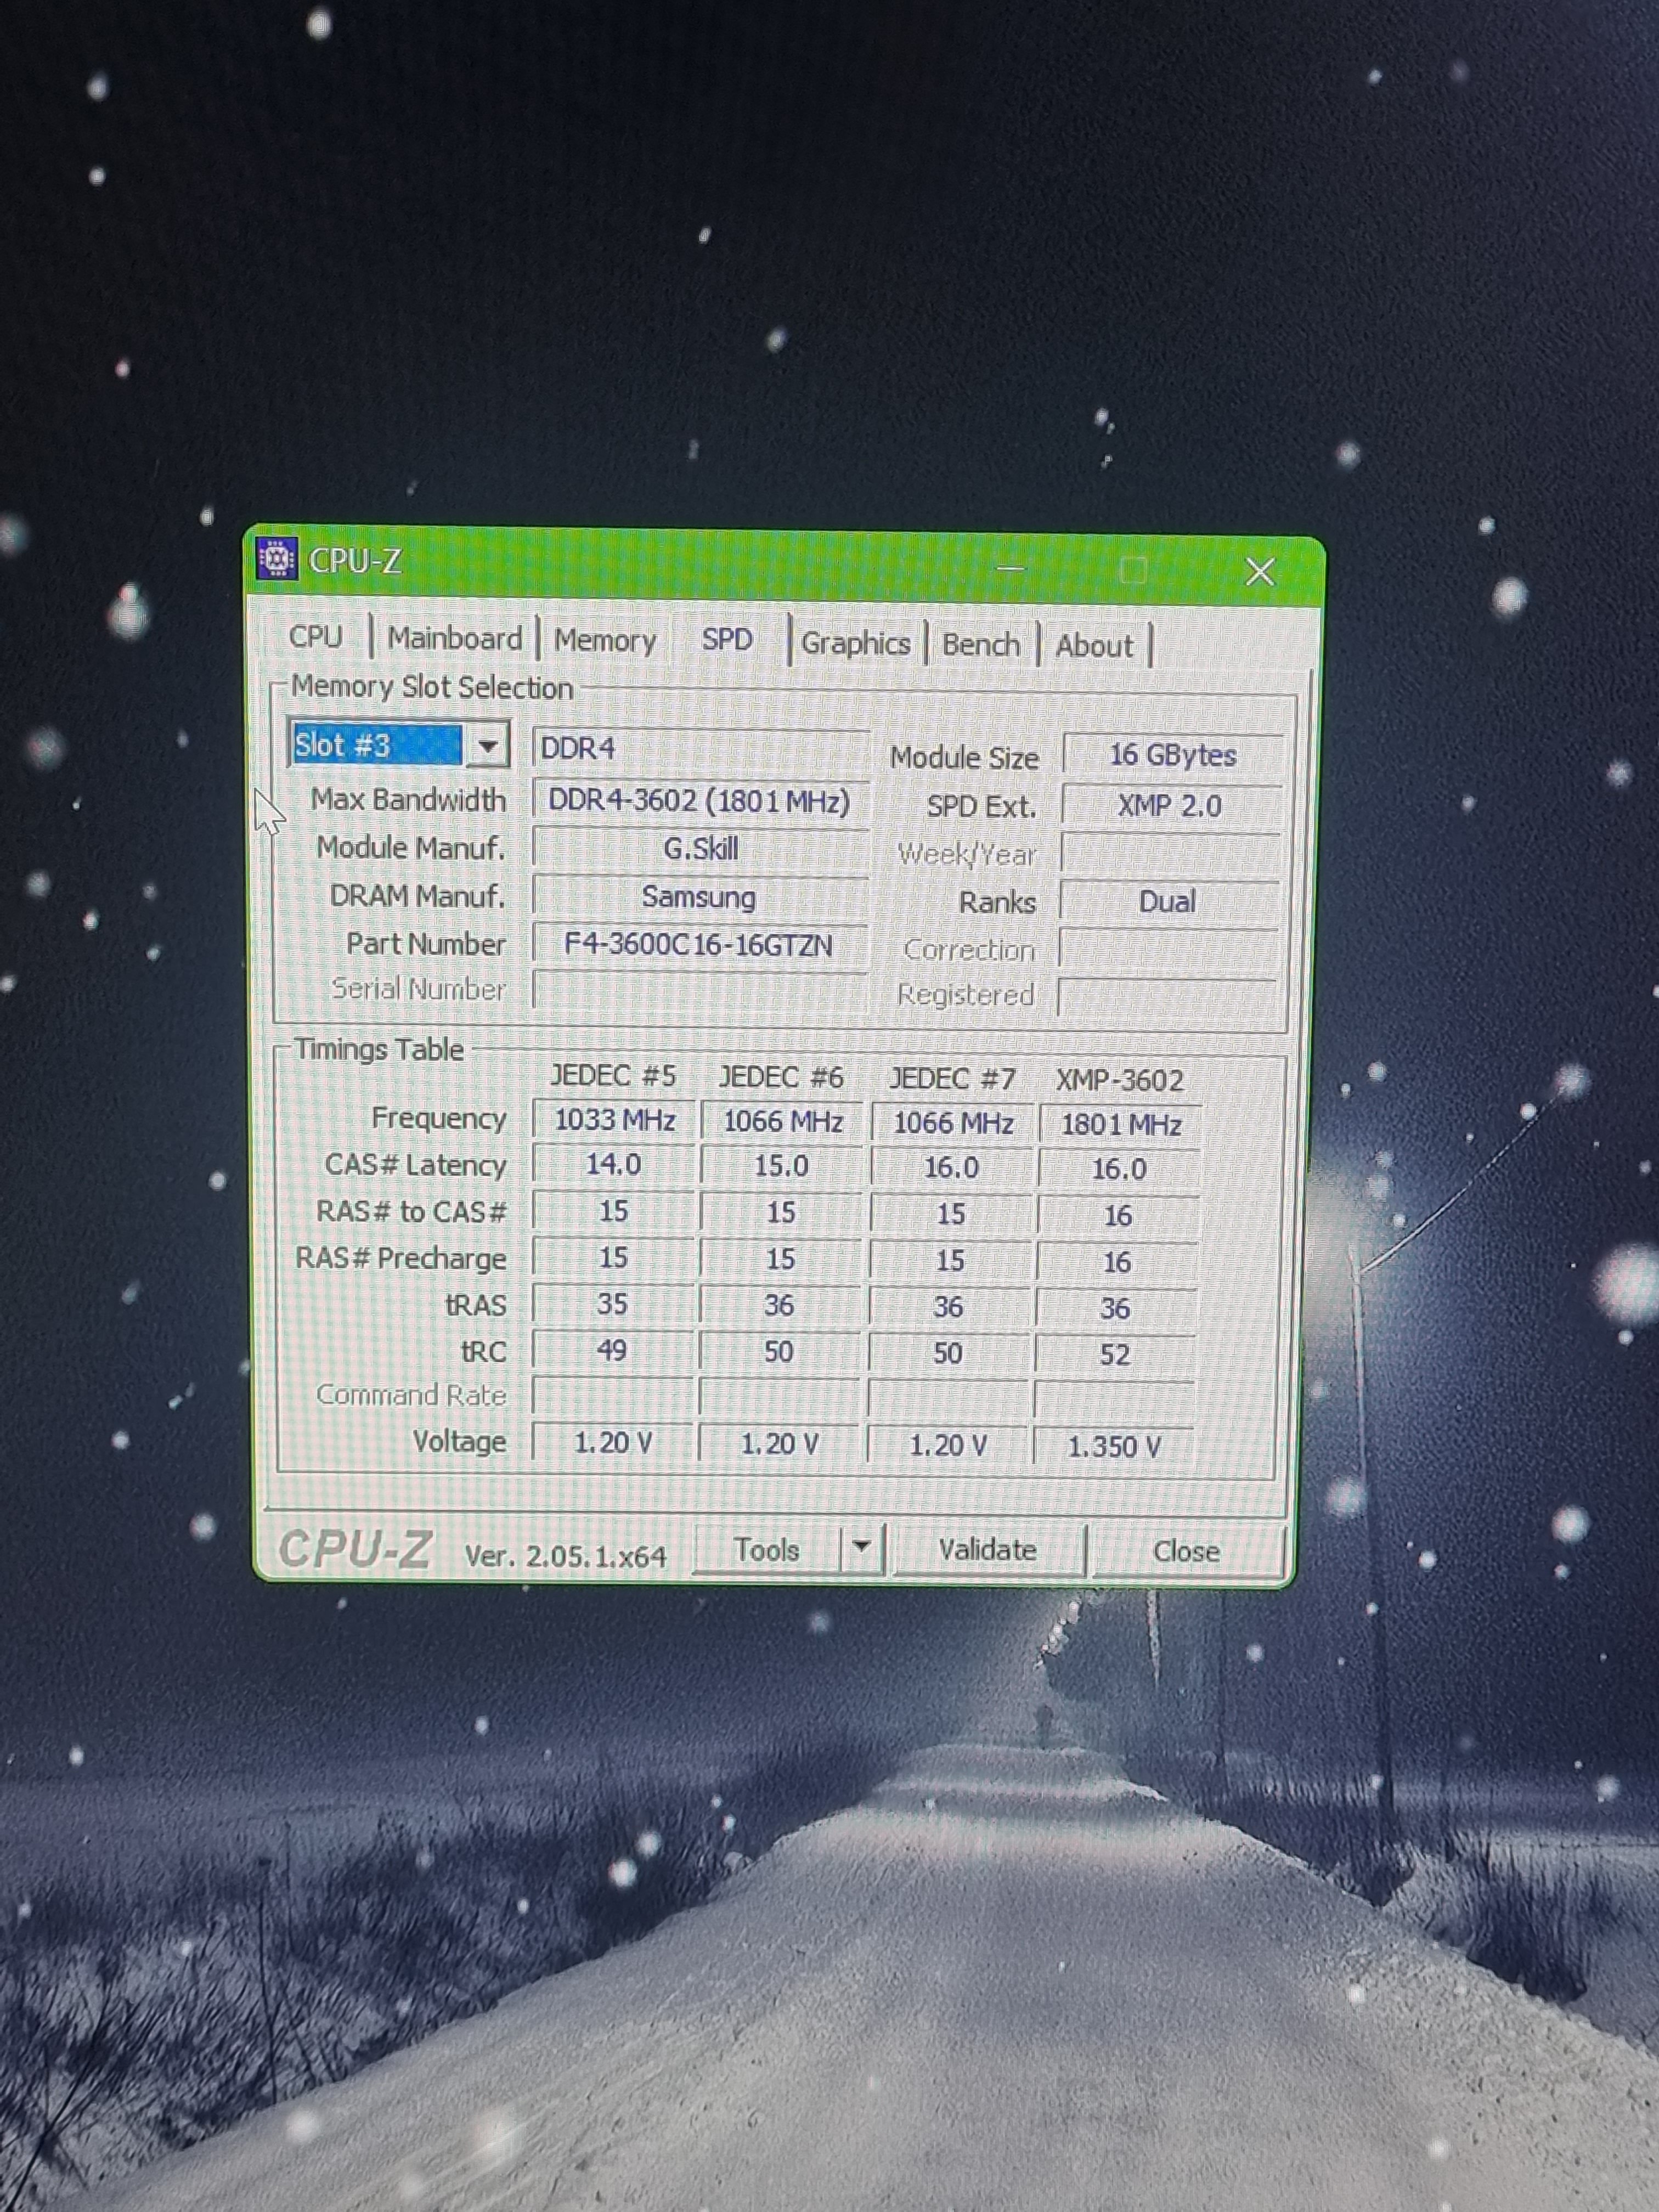
Task: Click the XMP-3602 frequency 1801 MHz cell
Action: (x=1120, y=1125)
